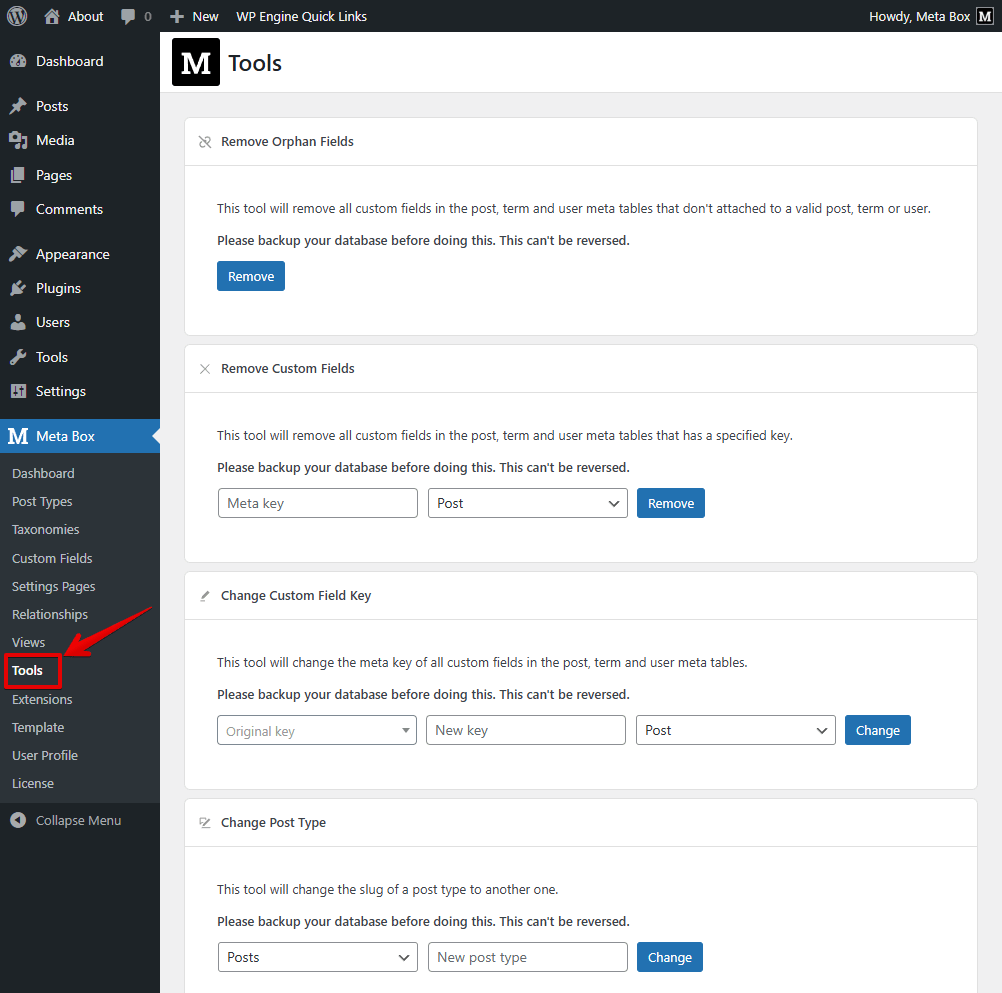1002x993 pixels.
Task: Click the pencil icon on Change Custom Field Key
Action: point(204,595)
